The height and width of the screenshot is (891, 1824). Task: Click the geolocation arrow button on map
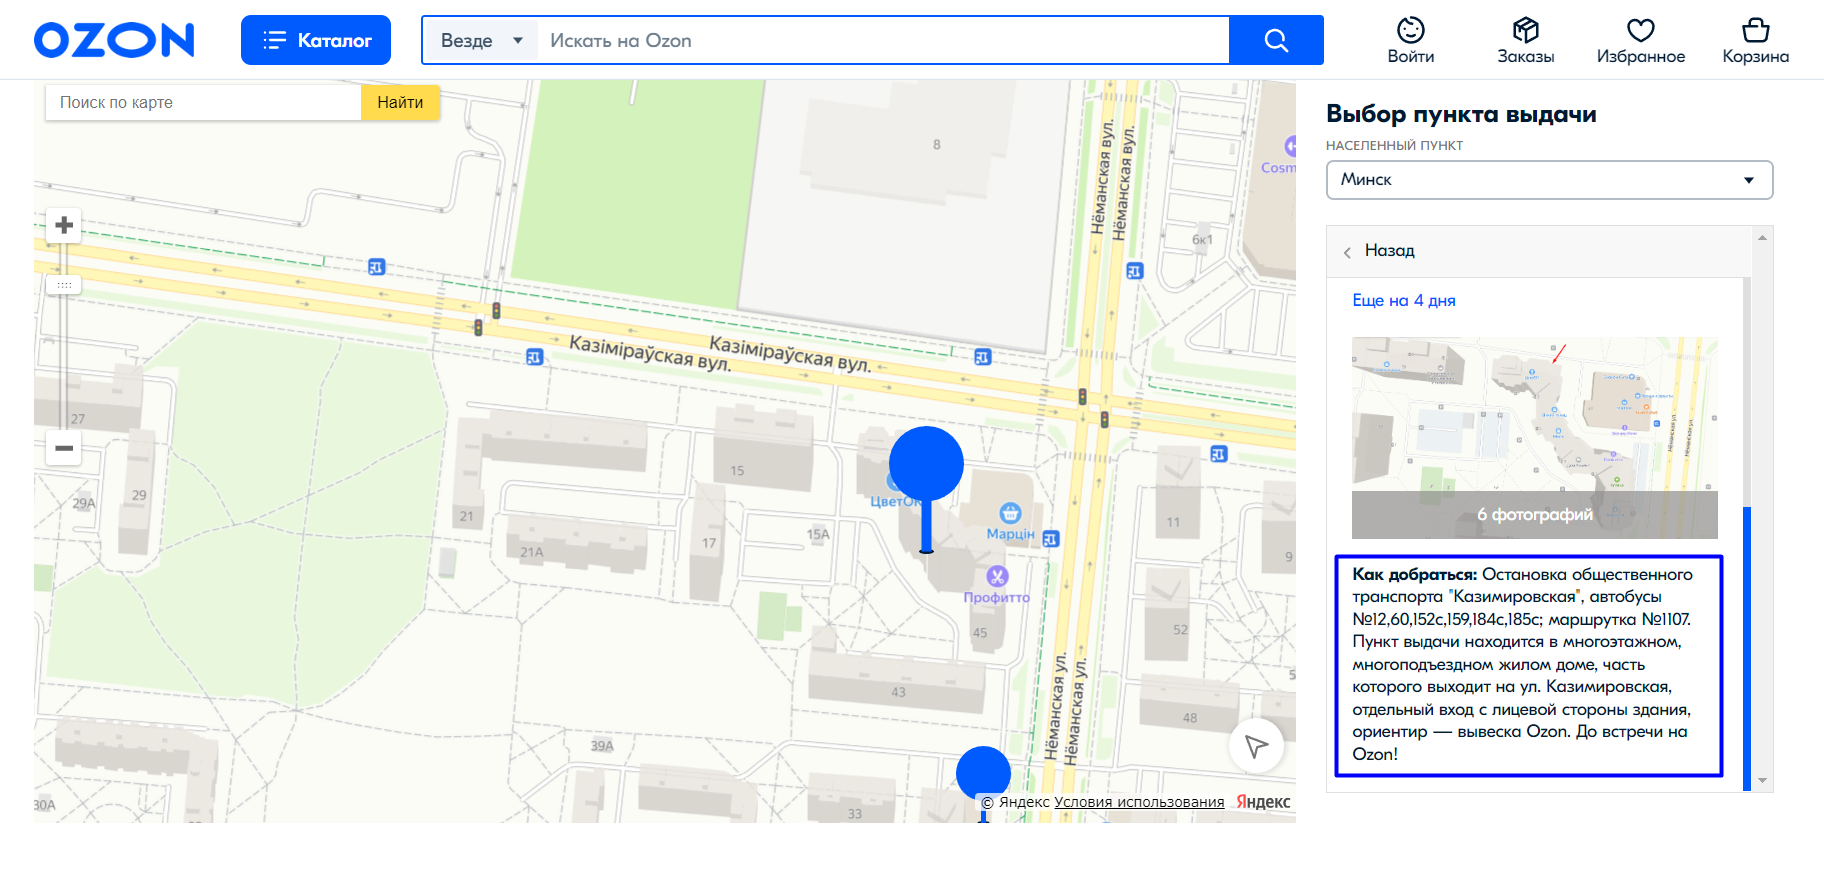tap(1256, 745)
